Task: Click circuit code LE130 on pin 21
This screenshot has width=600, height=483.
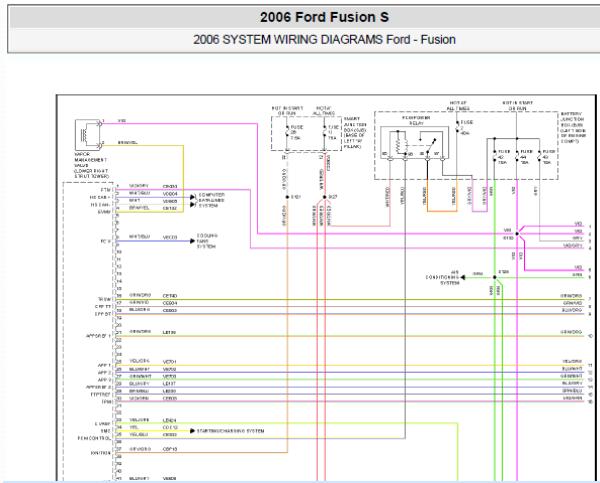Action: point(169,332)
